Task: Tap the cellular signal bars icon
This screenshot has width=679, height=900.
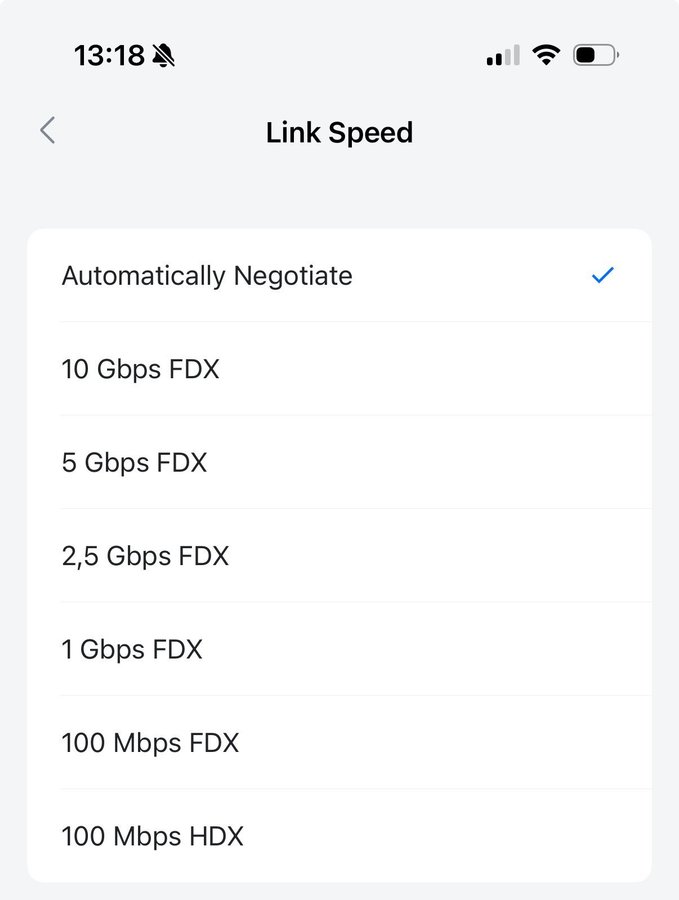Action: 502,56
